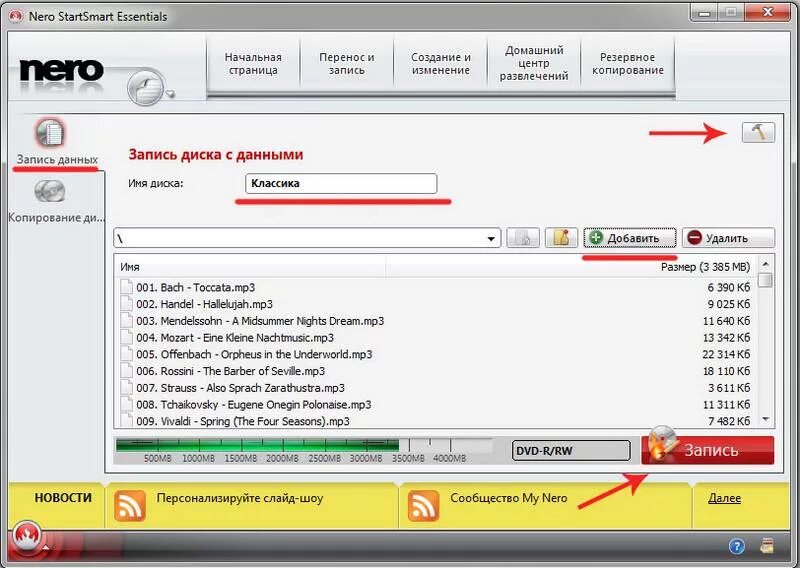Image resolution: width=800 pixels, height=568 pixels.
Task: Open the DVD-R/RW disc type selector
Action: tap(571, 451)
